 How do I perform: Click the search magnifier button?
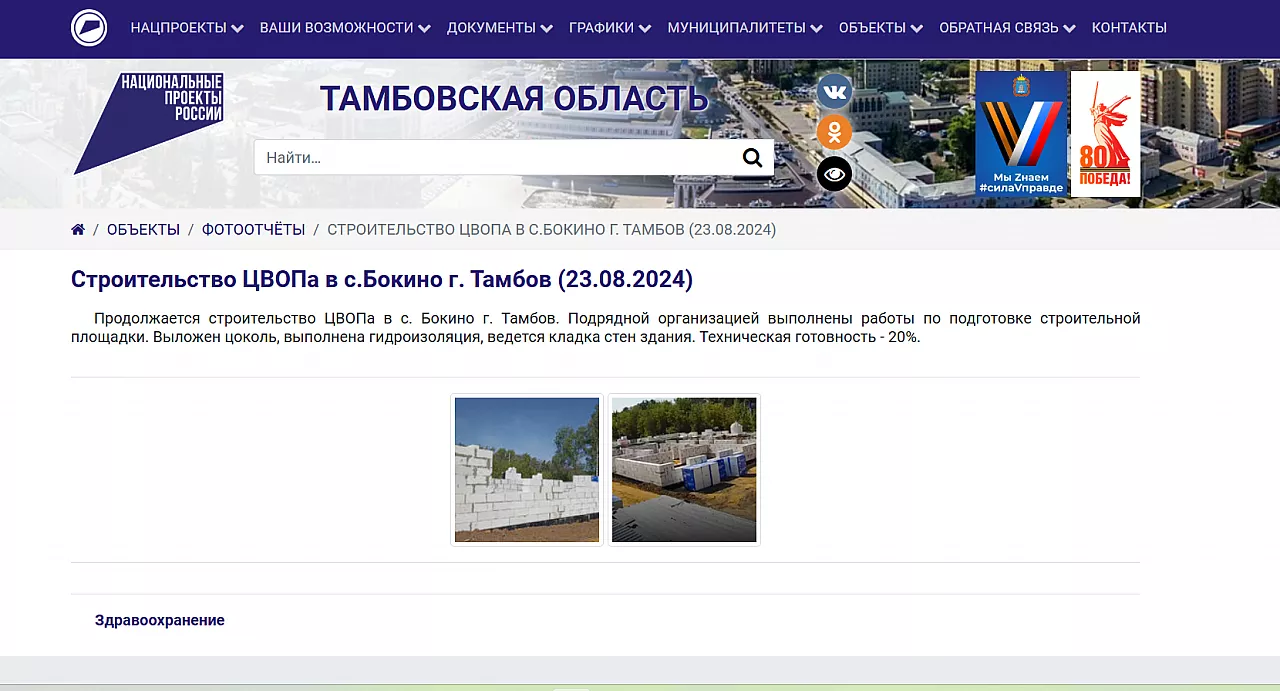(x=752, y=158)
